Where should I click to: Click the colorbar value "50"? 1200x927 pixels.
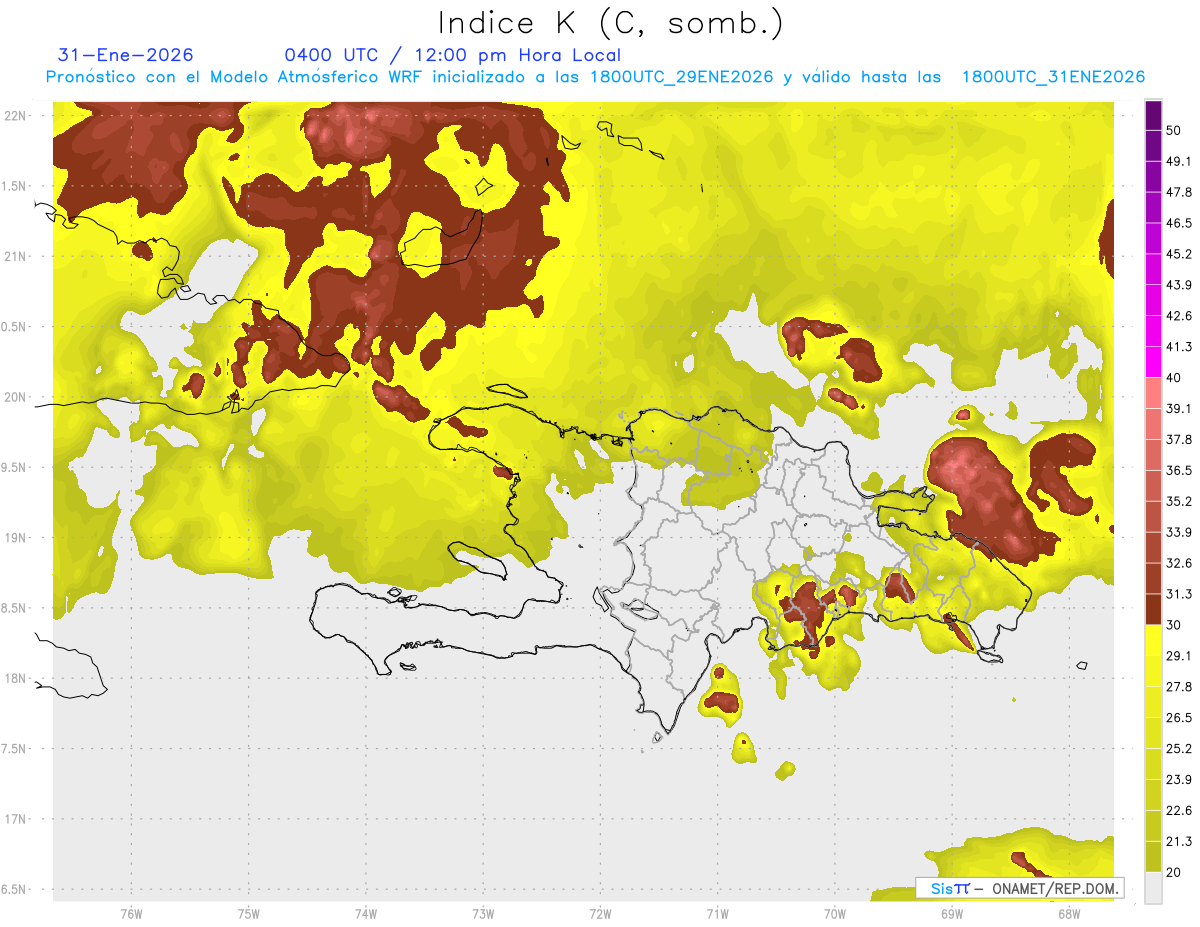coord(1174,131)
